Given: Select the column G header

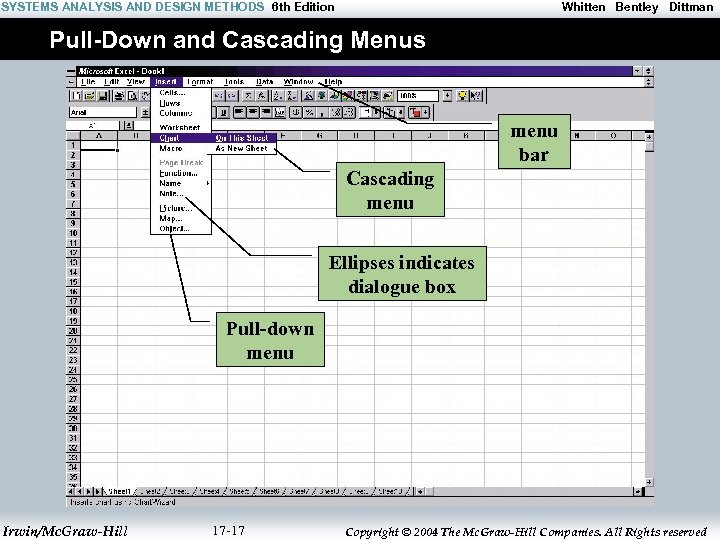Looking at the screenshot, I should [x=319, y=135].
